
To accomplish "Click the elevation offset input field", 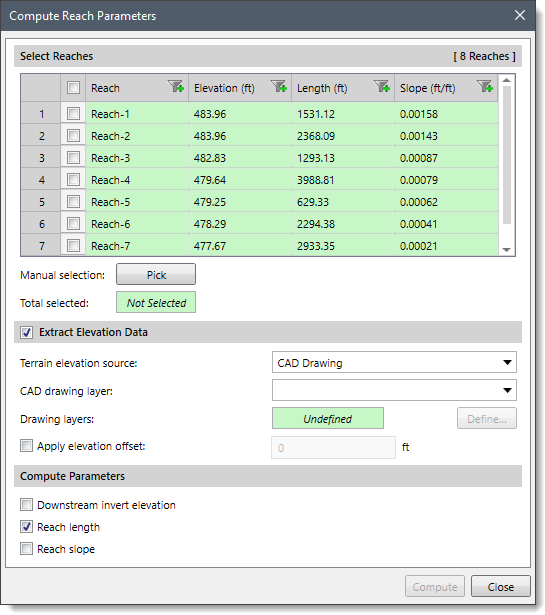I will click(333, 448).
